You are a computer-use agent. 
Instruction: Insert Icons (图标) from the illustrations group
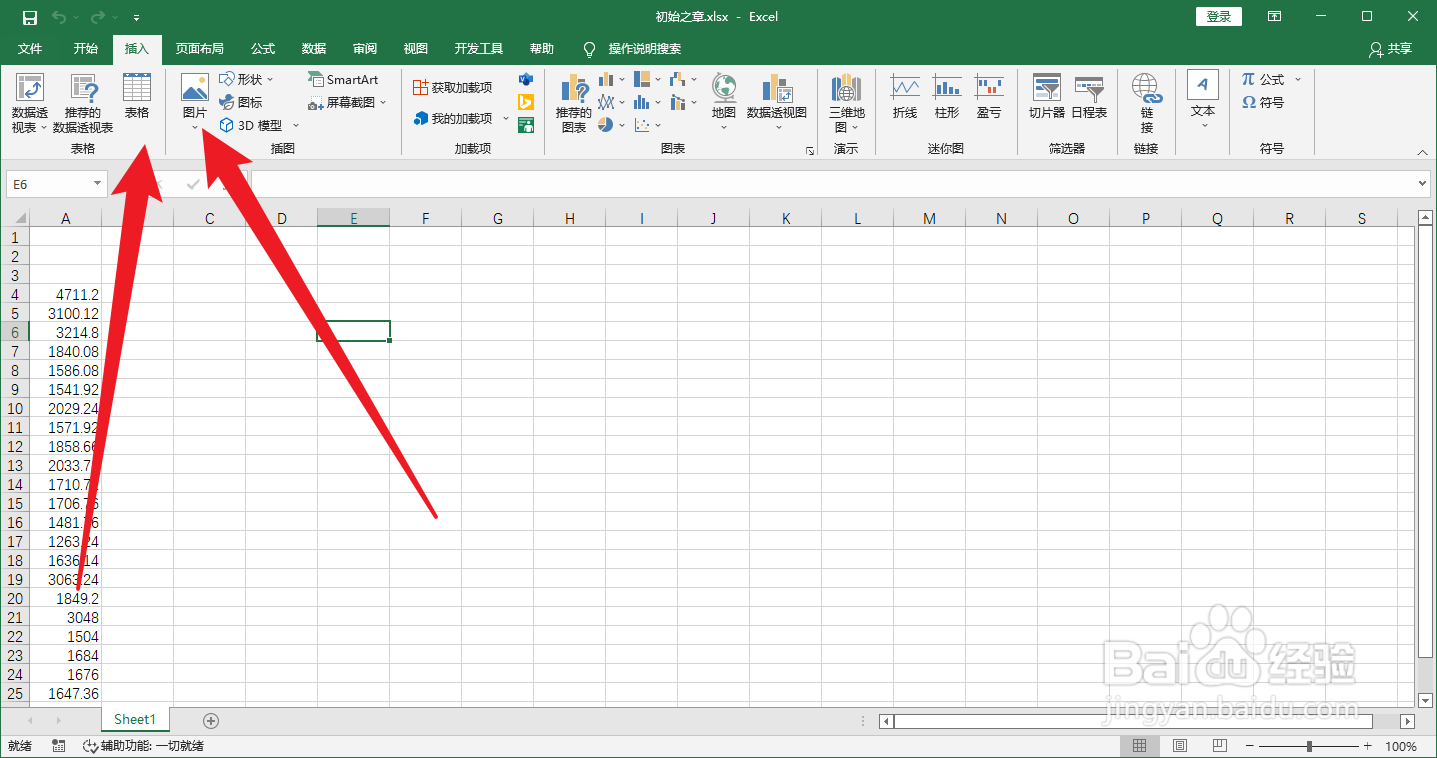click(x=240, y=102)
